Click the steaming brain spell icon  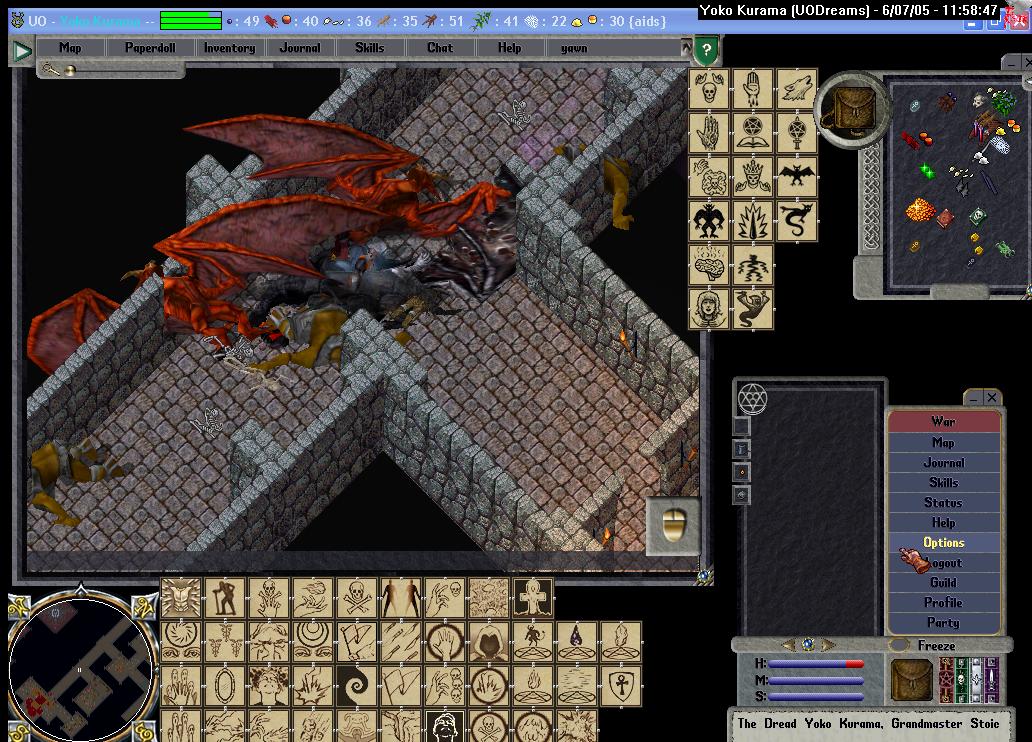pos(709,265)
